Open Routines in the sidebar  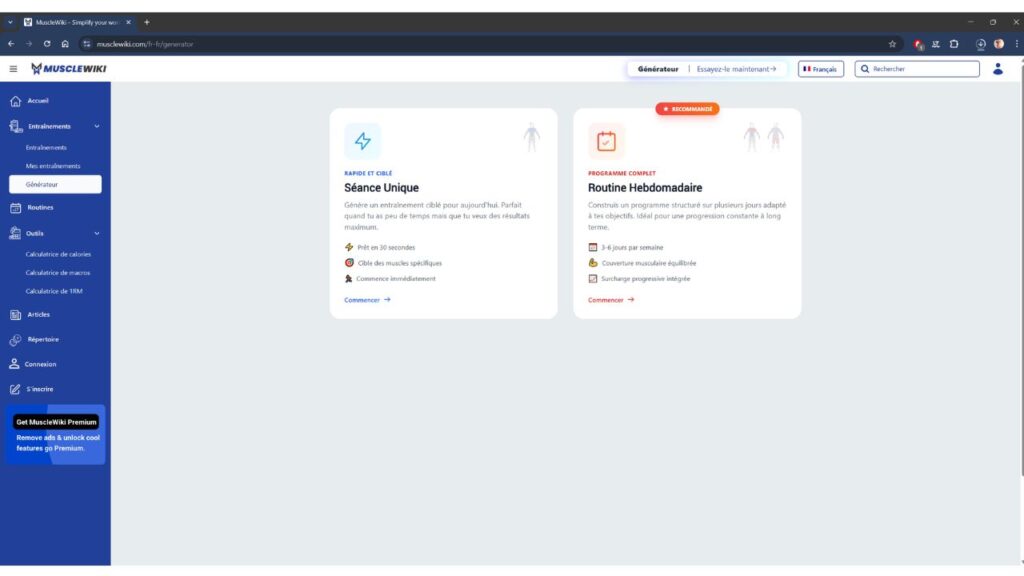[x=40, y=207]
